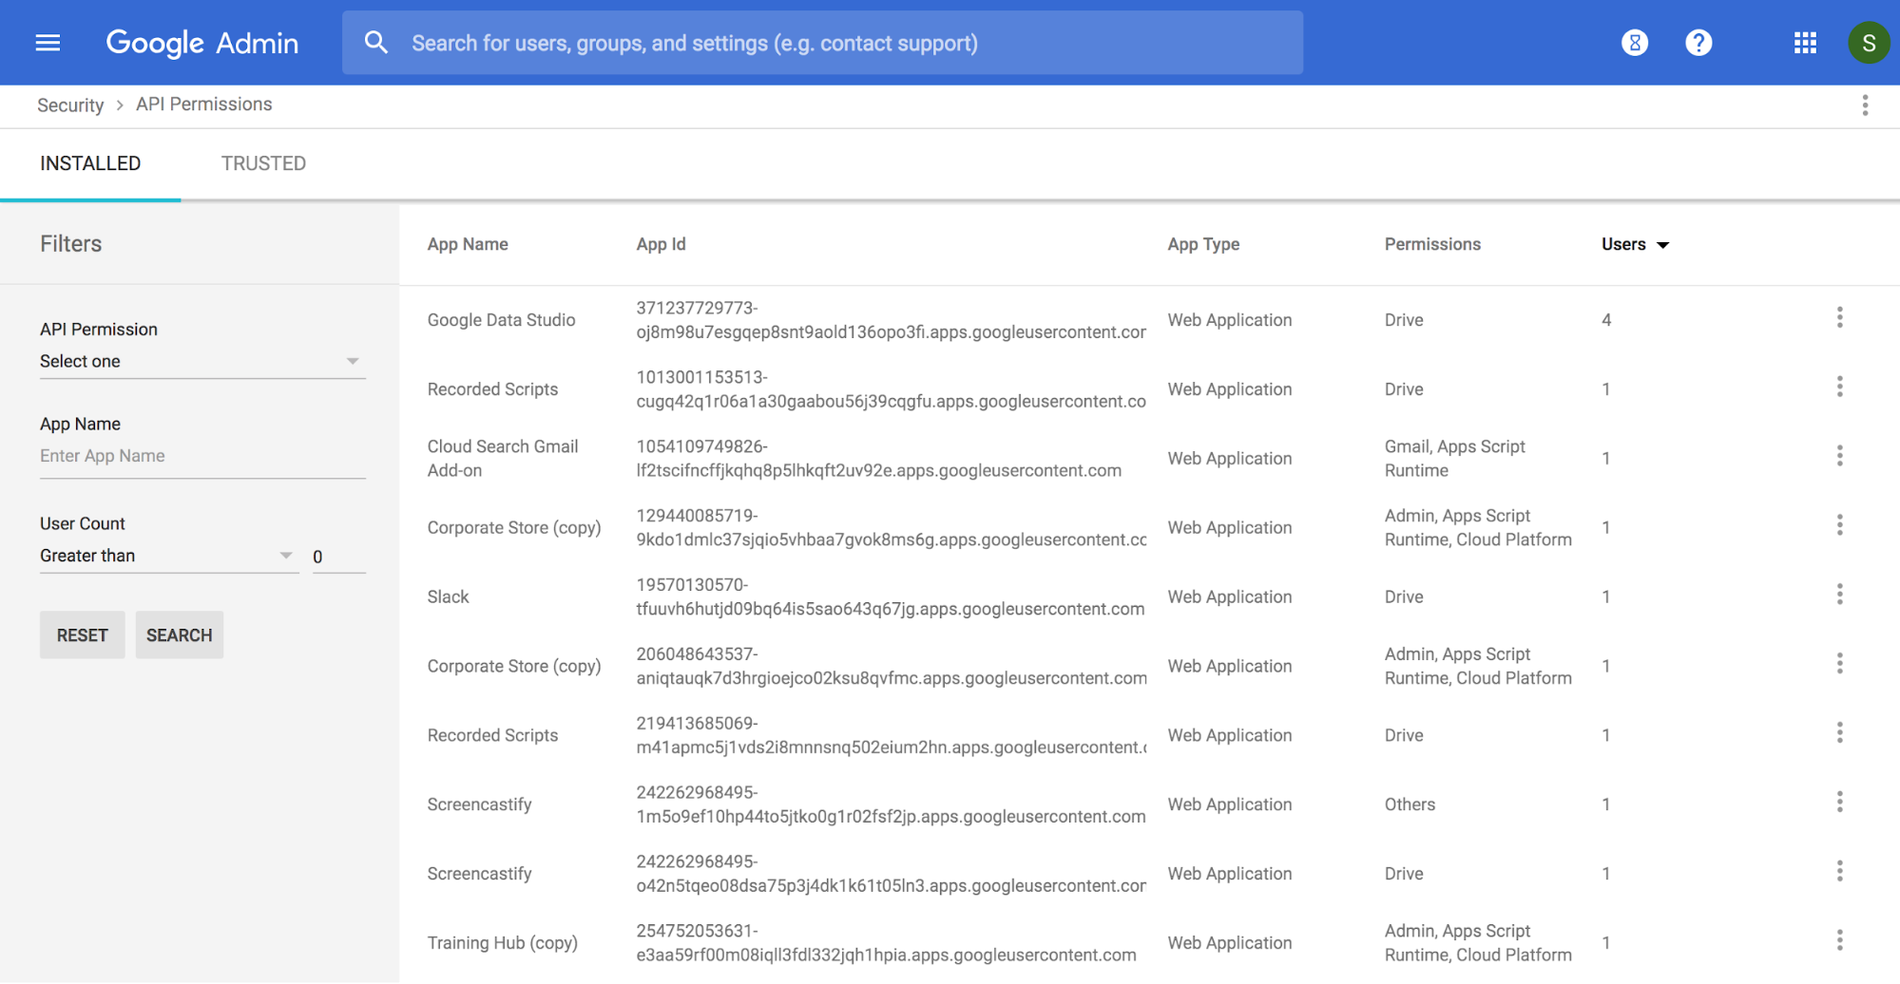Screen dimensions: 1900x984
Task: Open the API Permission Select one dropdown
Action: tap(202, 361)
